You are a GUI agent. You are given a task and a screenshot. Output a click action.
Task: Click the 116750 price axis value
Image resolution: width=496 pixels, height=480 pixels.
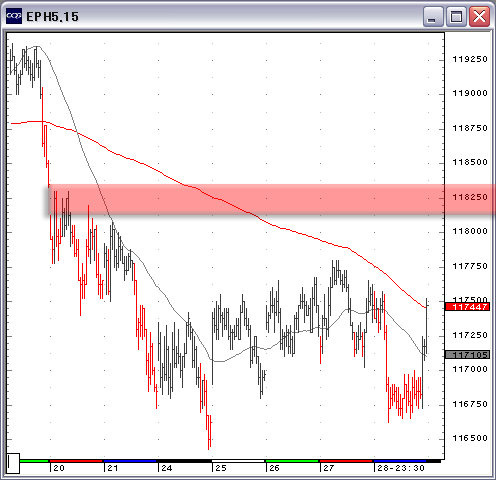[x=469, y=404]
